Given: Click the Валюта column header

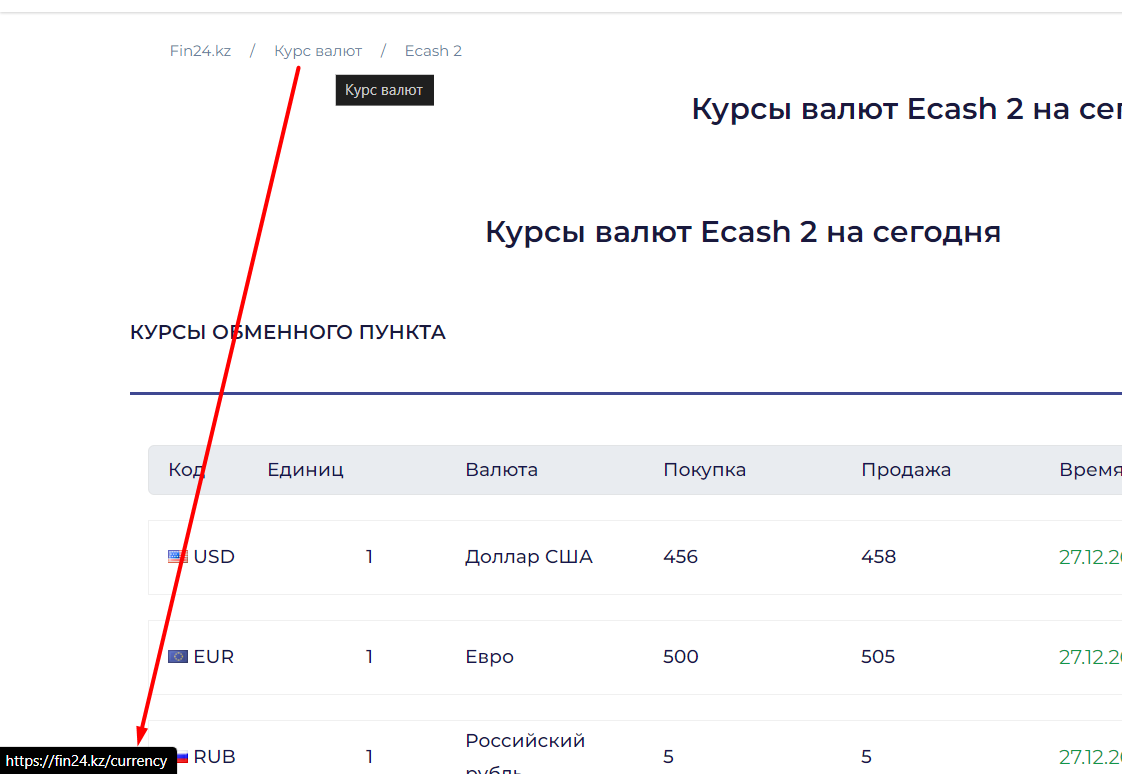Looking at the screenshot, I should 502,470.
